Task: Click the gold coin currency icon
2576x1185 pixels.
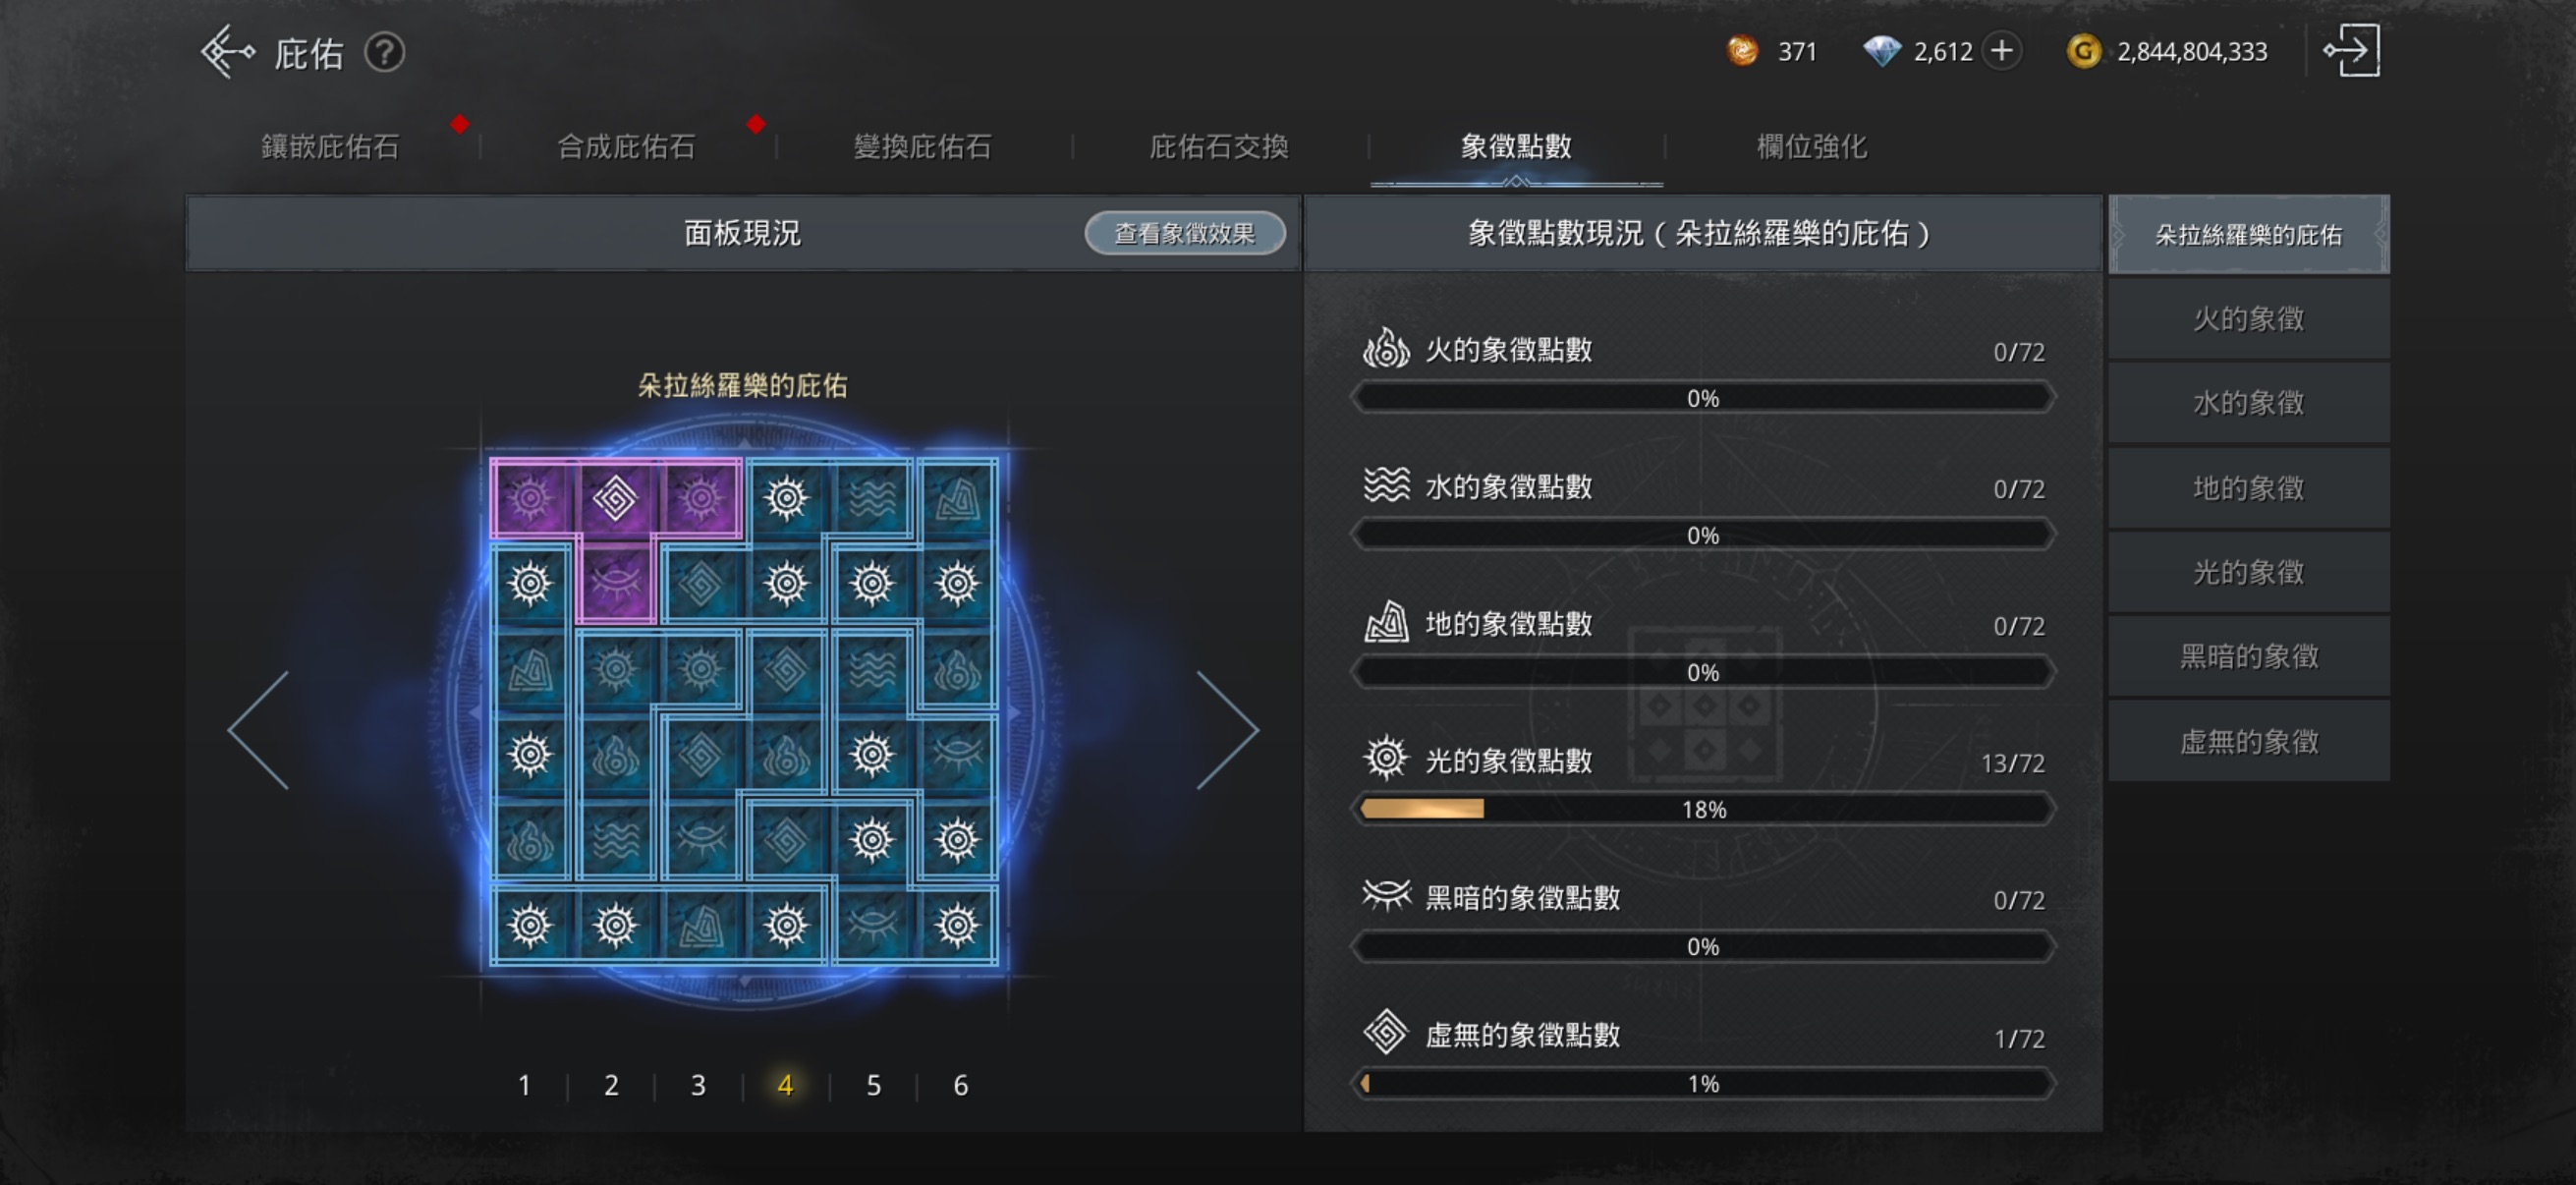Action: pyautogui.click(x=2083, y=51)
